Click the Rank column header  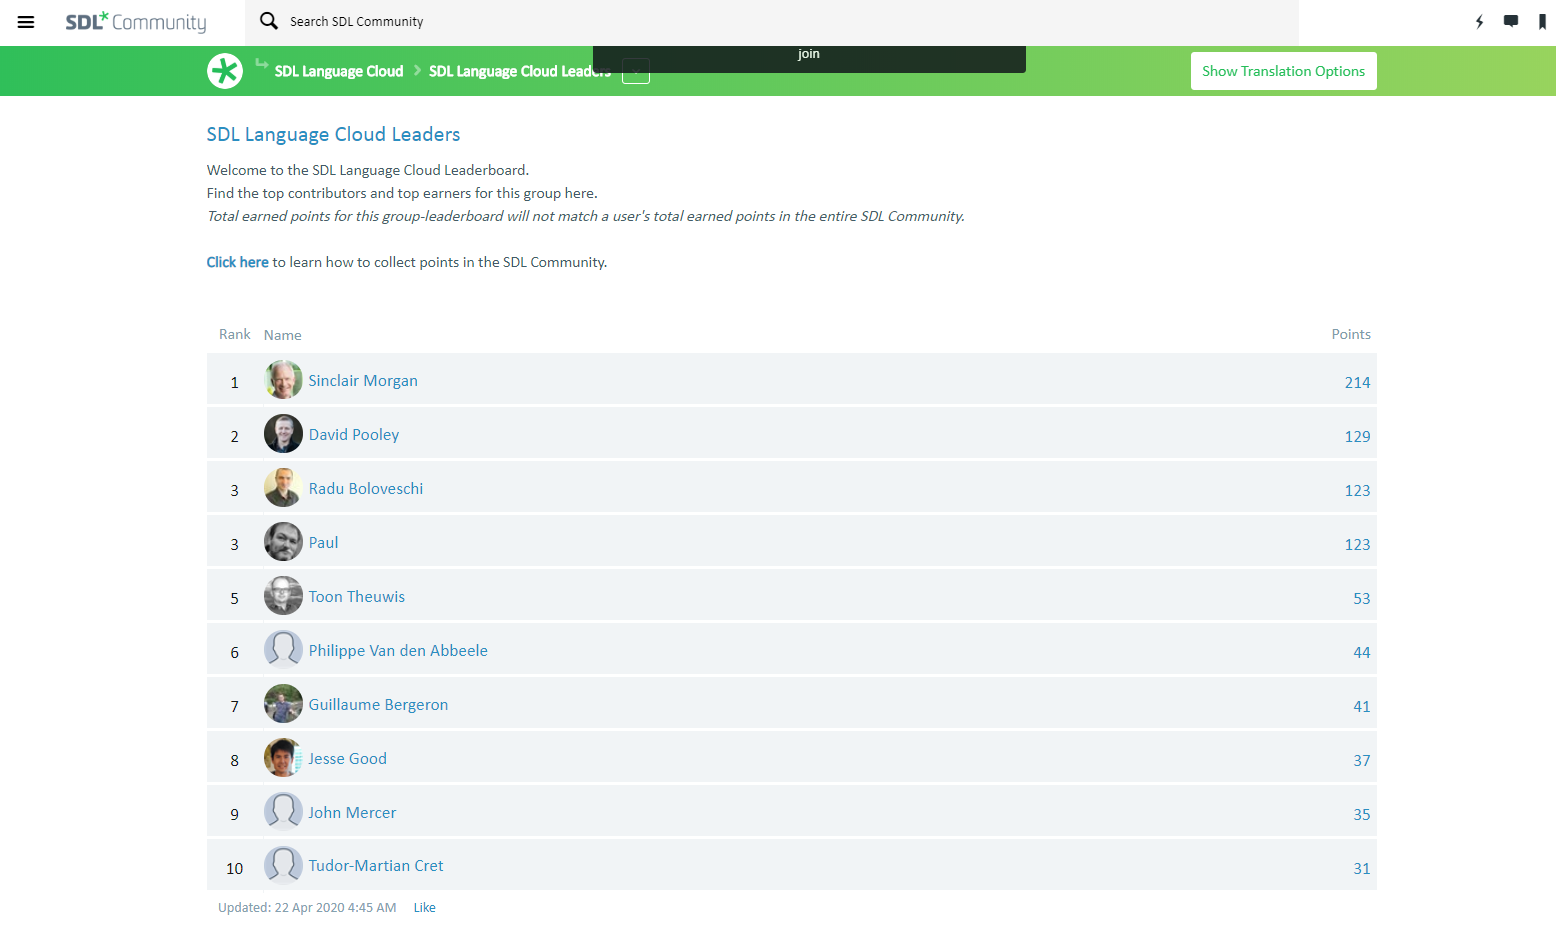pos(235,334)
